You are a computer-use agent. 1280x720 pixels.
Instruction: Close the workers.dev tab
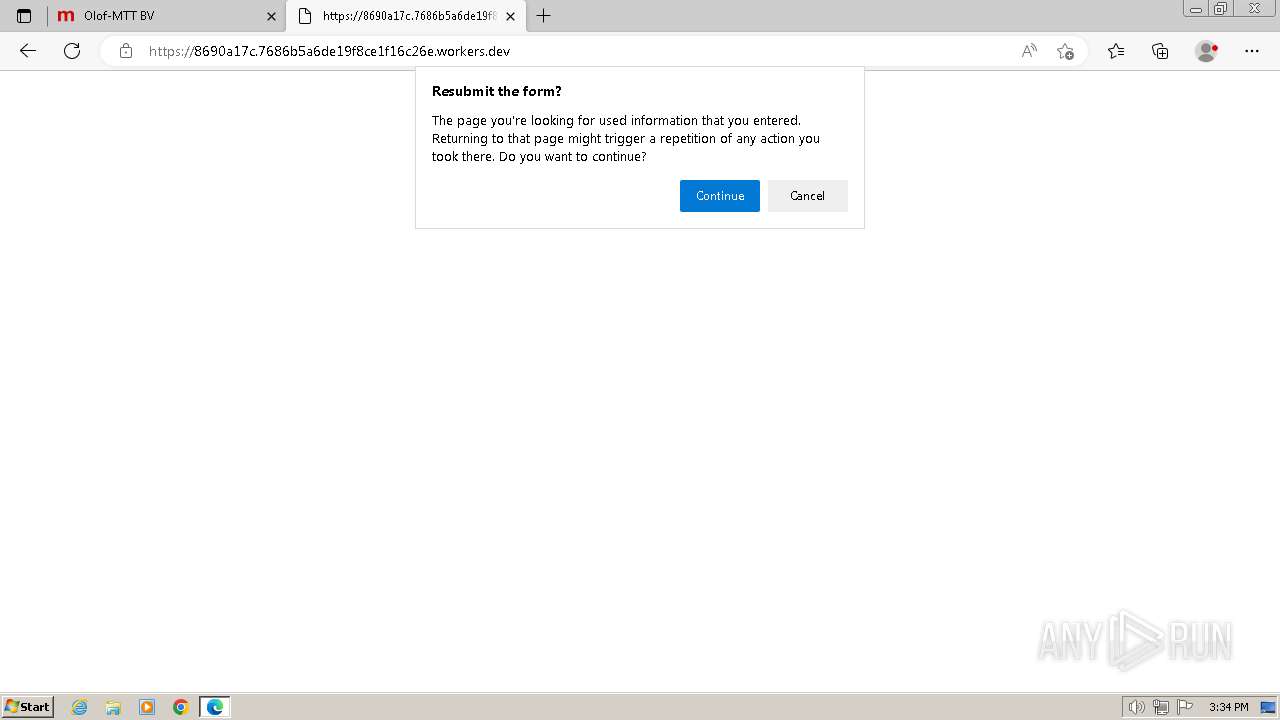[x=510, y=16]
